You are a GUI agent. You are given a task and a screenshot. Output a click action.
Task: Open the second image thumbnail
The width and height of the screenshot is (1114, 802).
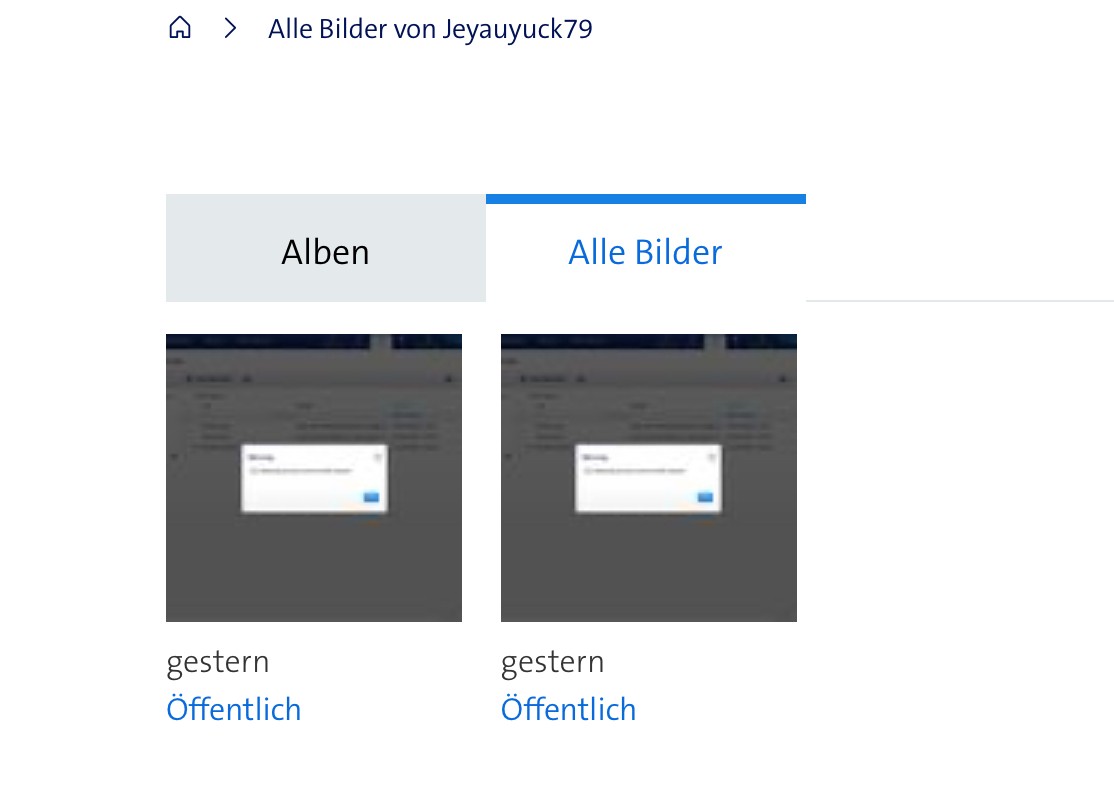649,477
